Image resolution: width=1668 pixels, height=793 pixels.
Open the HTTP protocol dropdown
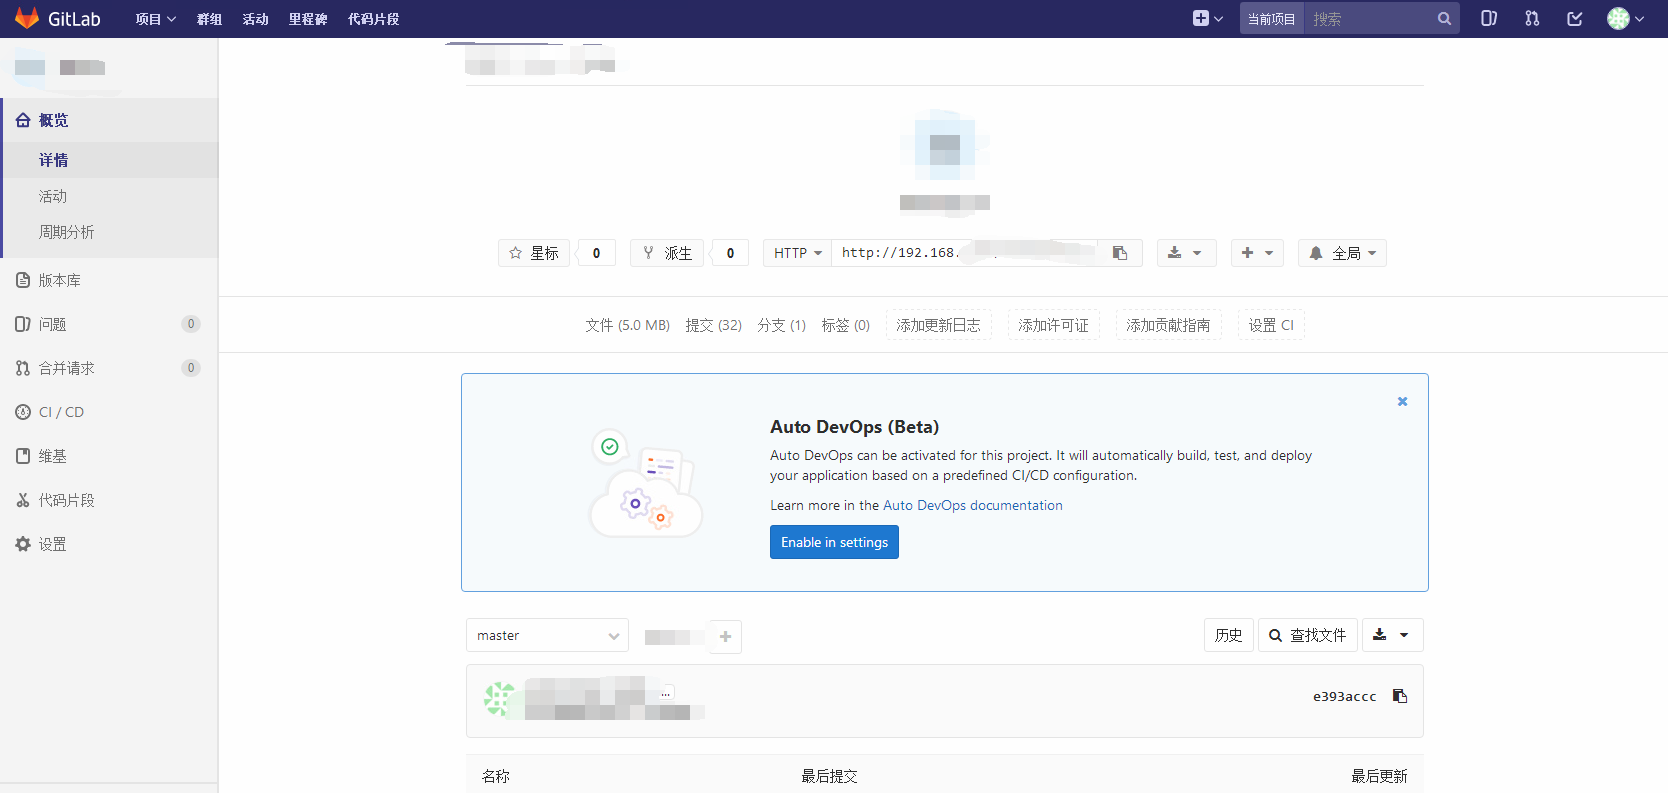pyautogui.click(x=797, y=253)
